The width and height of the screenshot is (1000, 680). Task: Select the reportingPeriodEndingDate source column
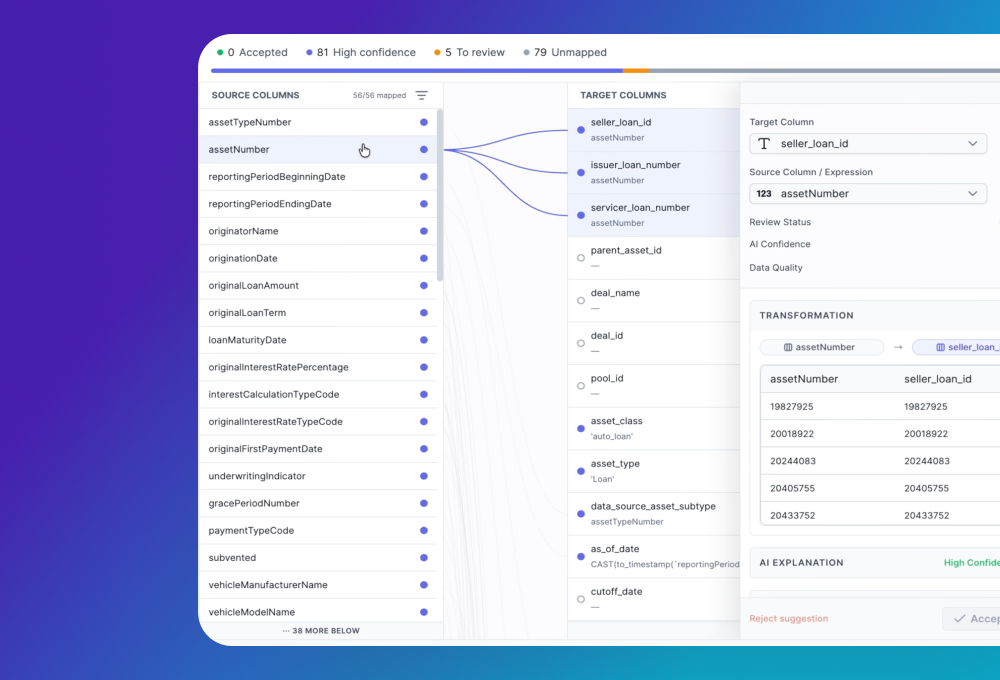pos(318,204)
